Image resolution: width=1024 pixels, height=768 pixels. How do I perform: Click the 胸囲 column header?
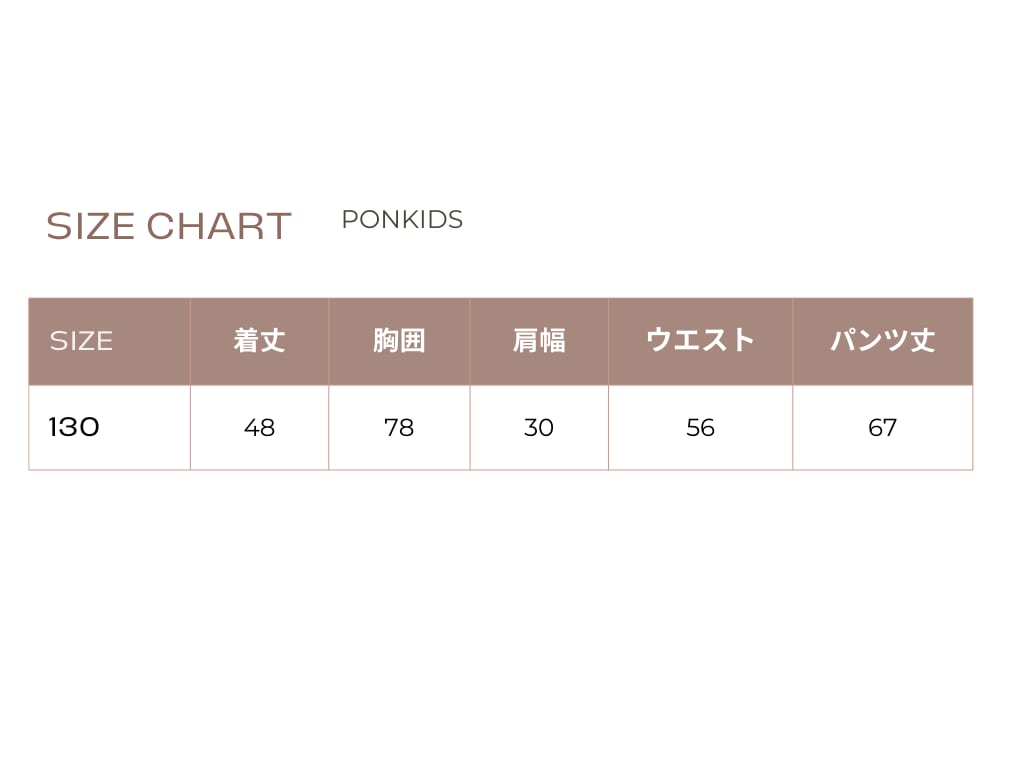399,341
